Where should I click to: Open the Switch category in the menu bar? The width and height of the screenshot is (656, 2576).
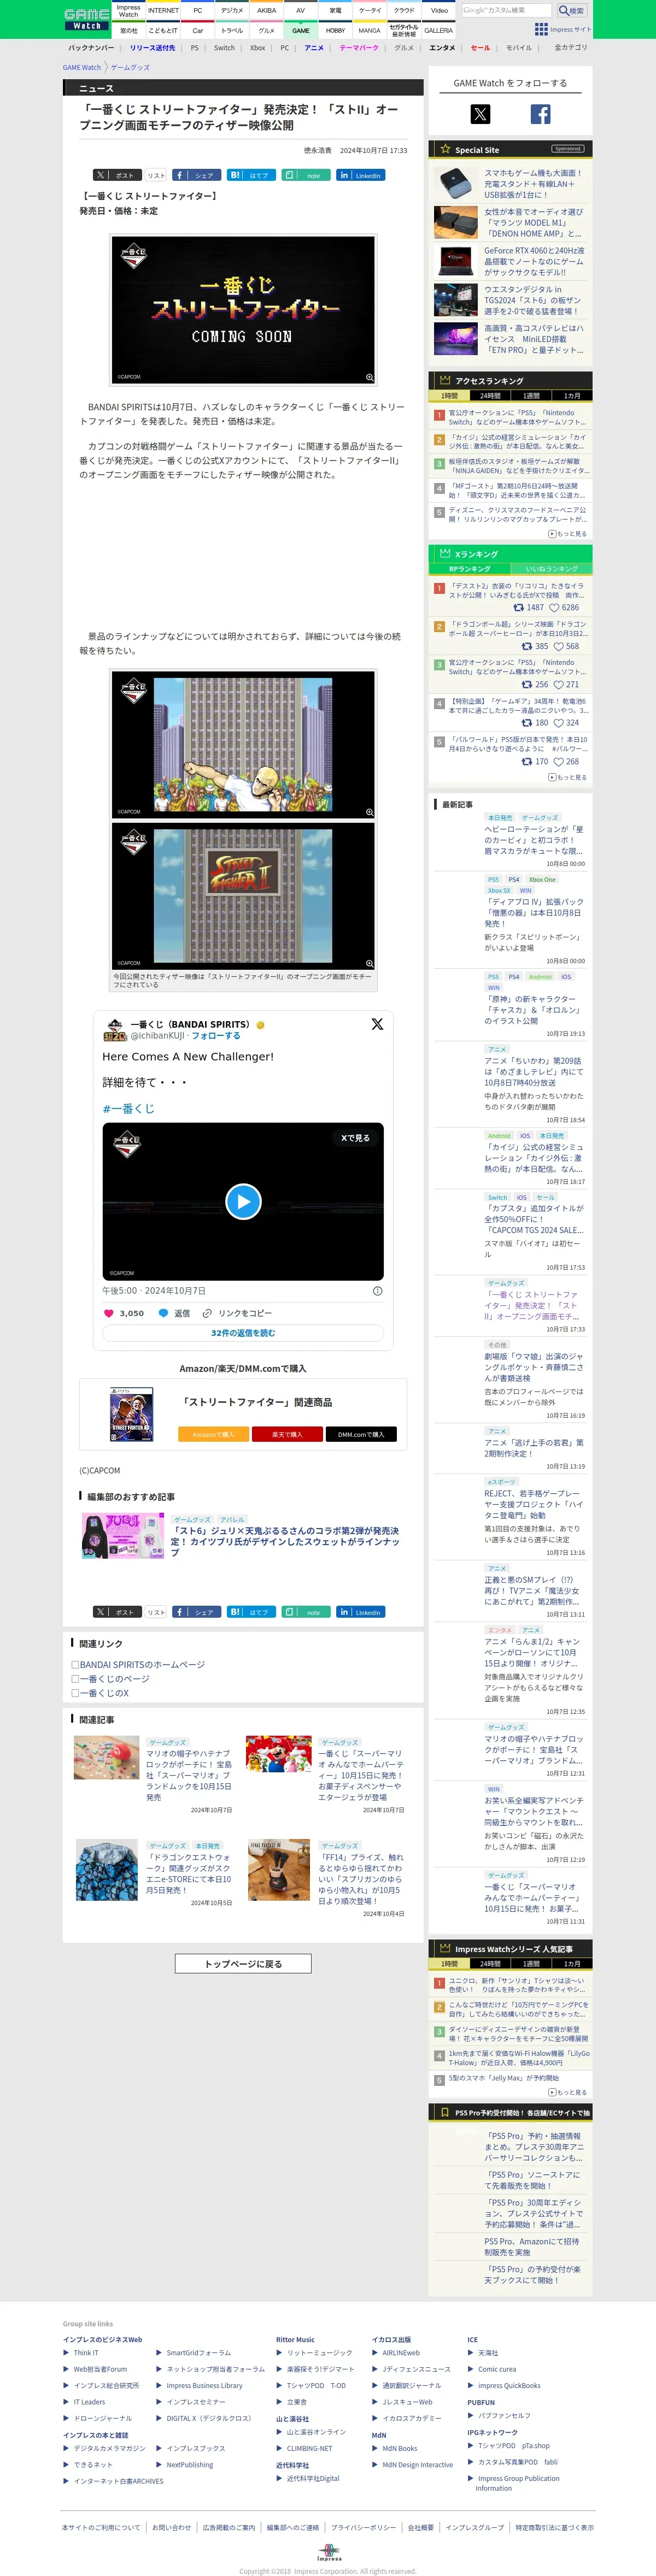pos(225,48)
